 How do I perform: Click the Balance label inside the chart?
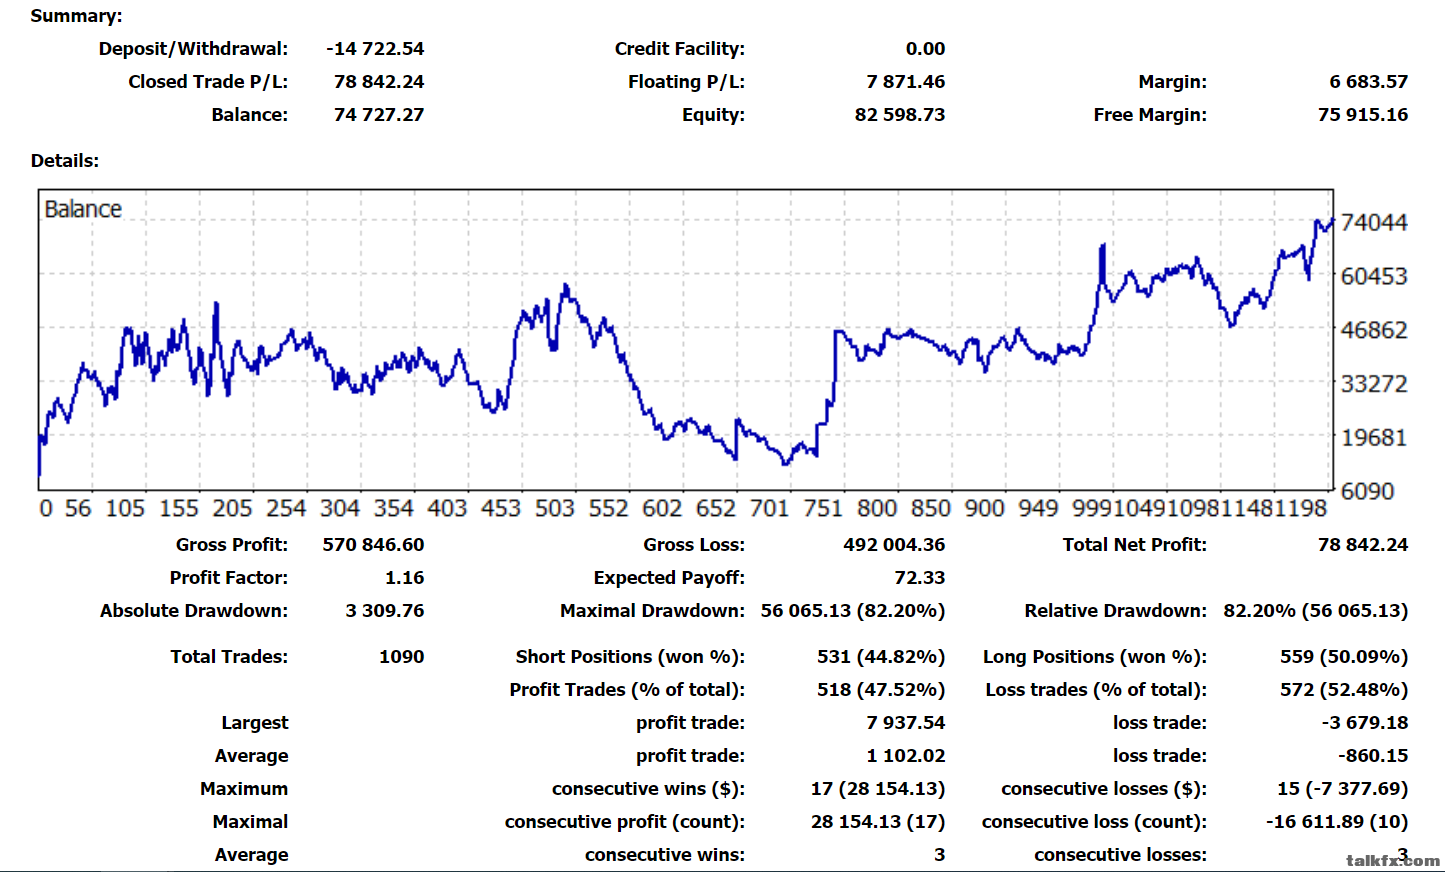point(83,209)
